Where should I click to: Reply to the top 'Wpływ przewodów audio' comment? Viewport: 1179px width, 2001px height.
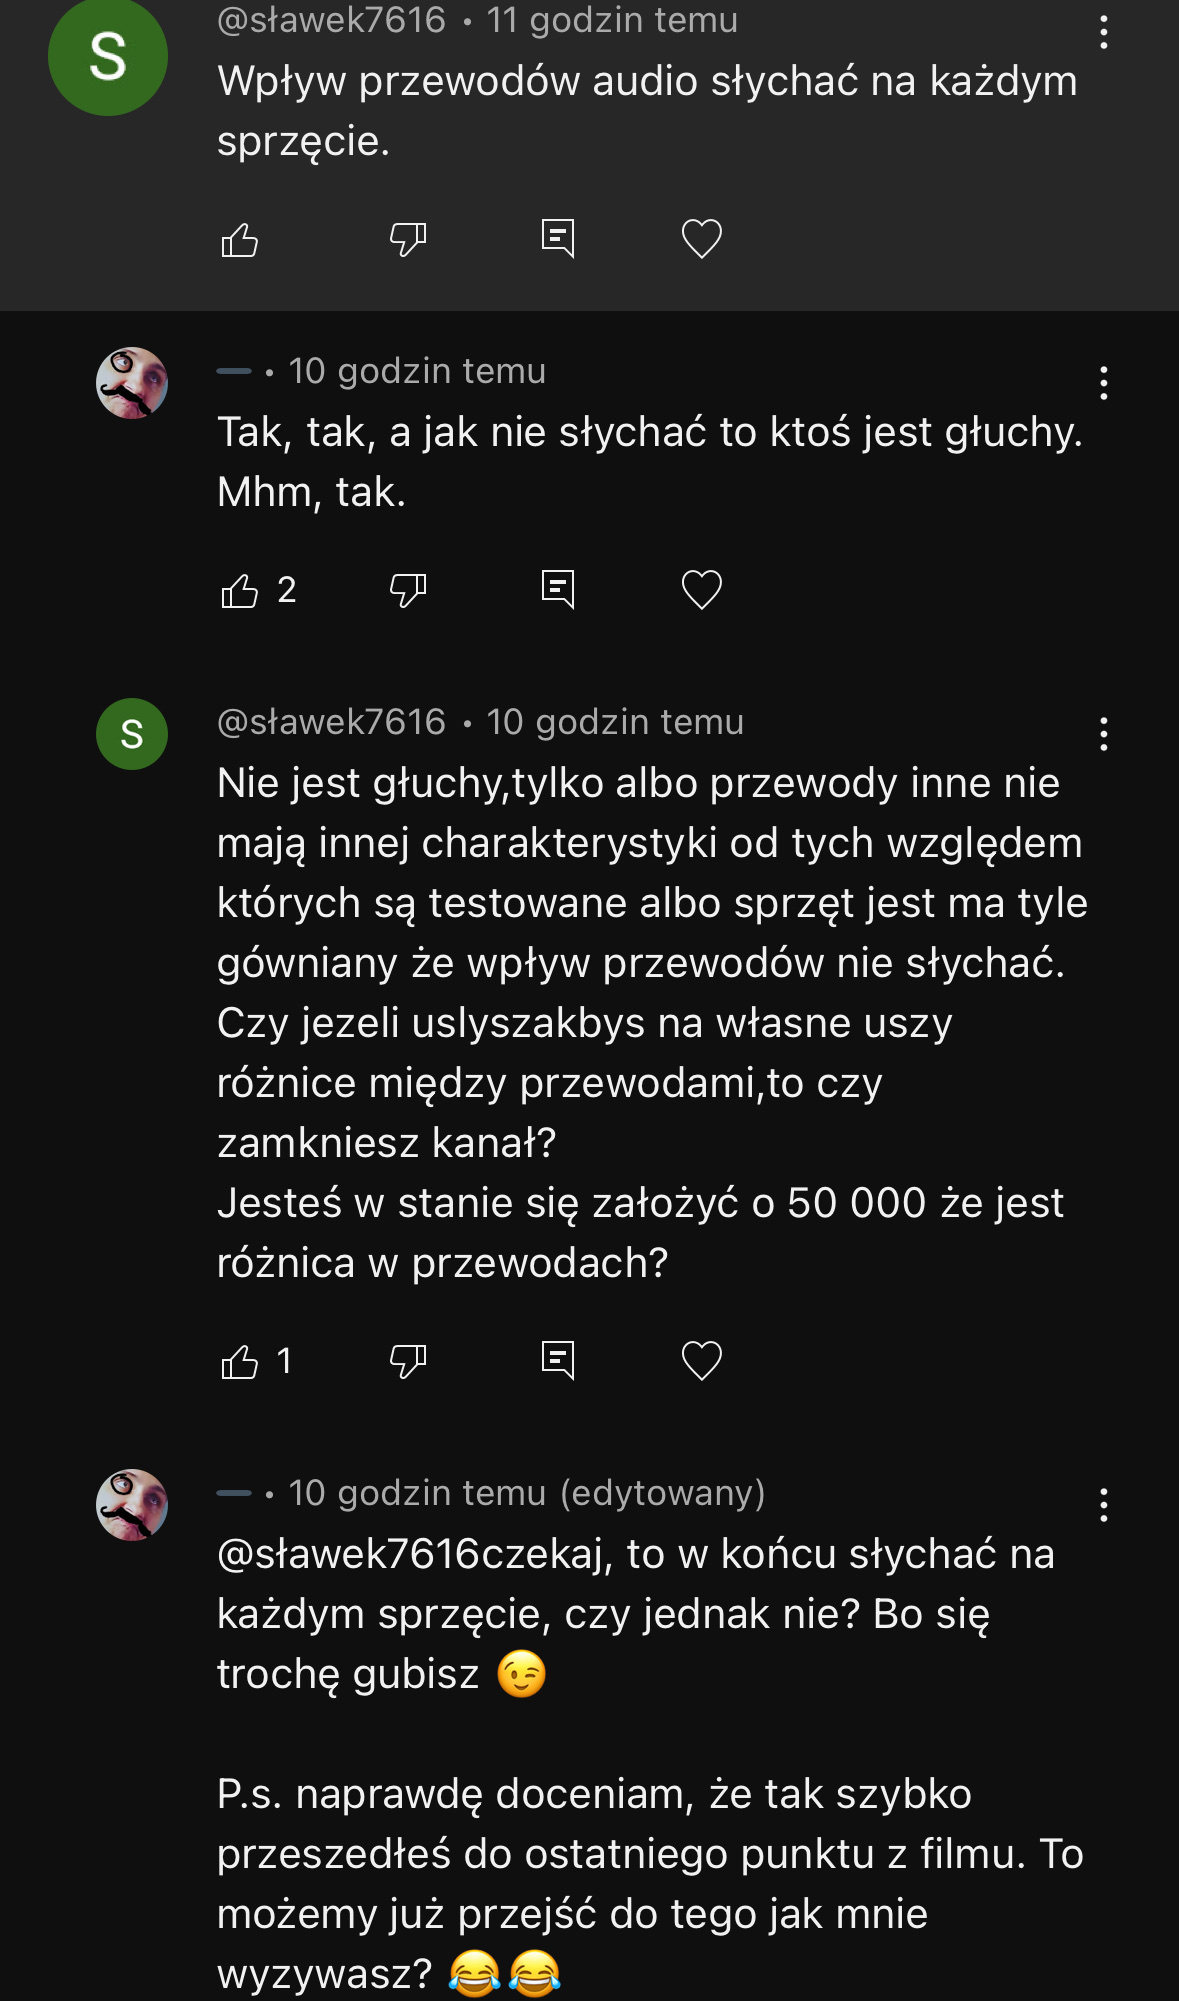point(557,239)
